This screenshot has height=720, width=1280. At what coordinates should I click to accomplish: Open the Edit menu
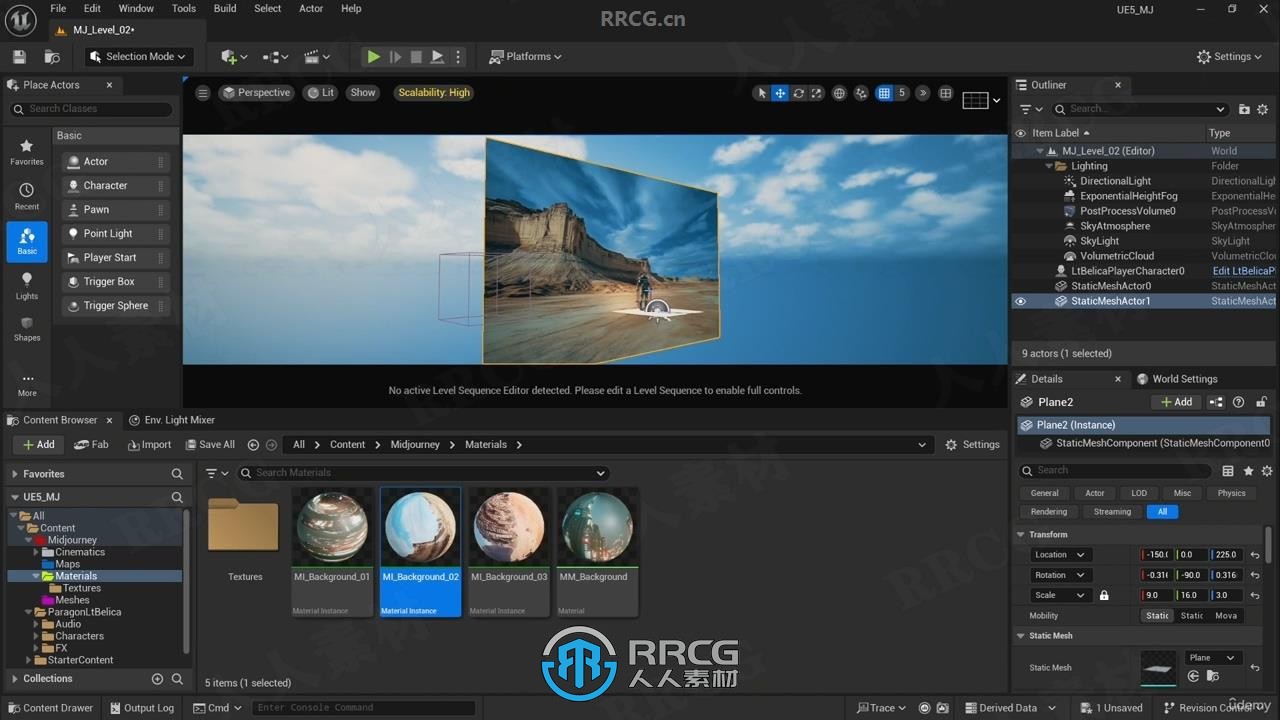point(92,8)
